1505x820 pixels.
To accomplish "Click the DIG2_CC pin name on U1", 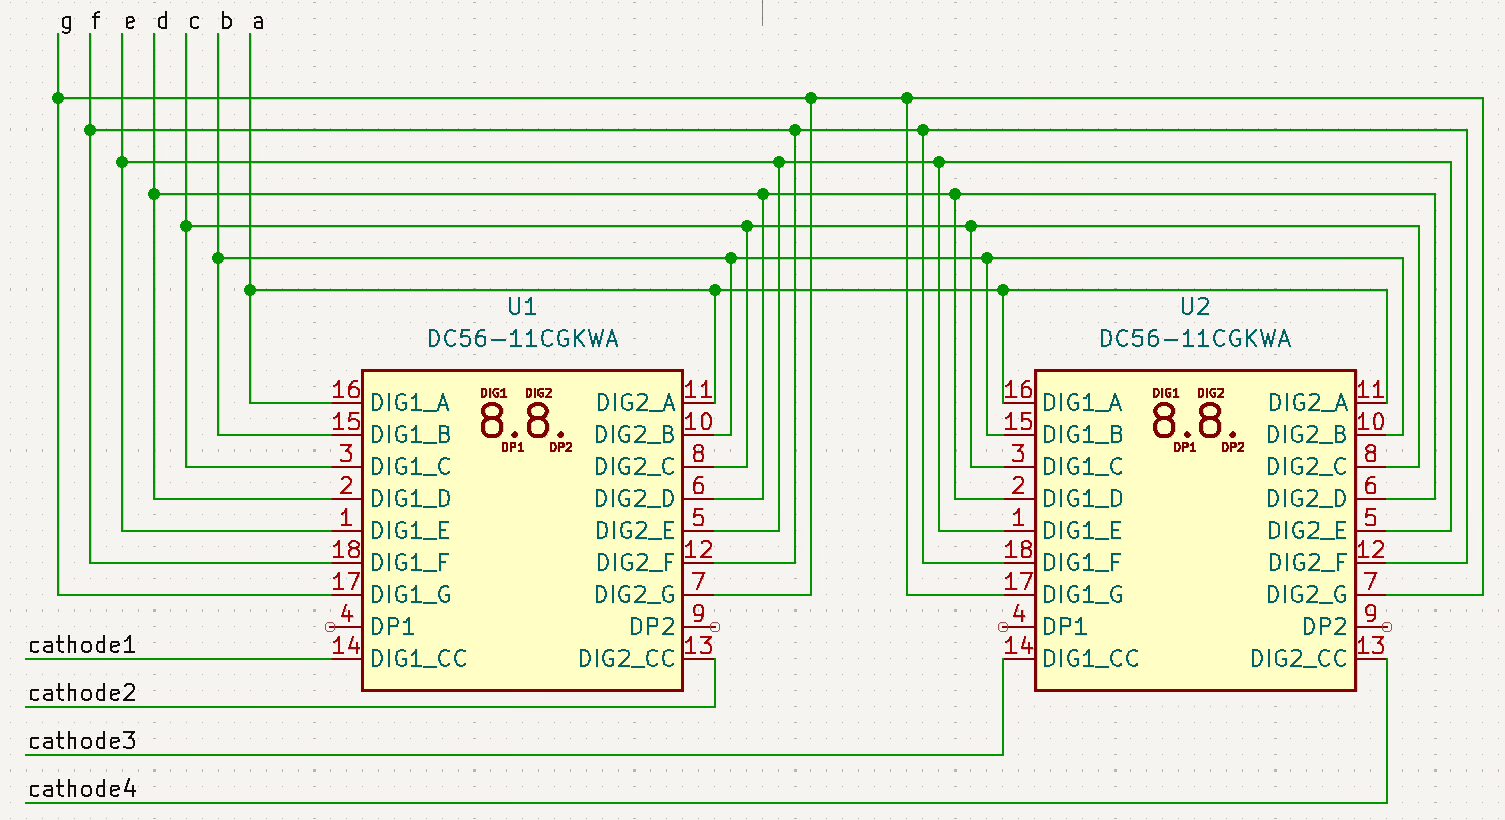I will 627,658.
